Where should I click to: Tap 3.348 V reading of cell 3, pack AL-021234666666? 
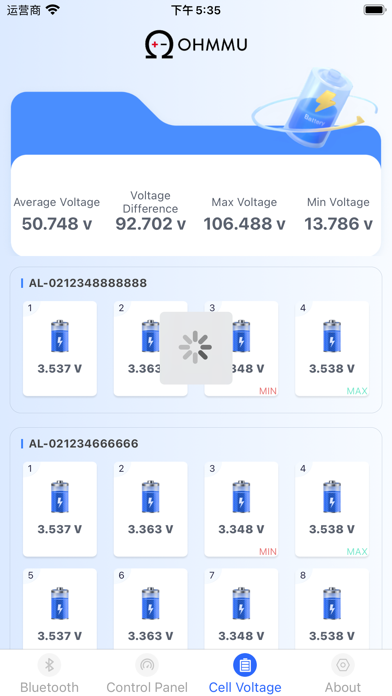click(x=241, y=529)
